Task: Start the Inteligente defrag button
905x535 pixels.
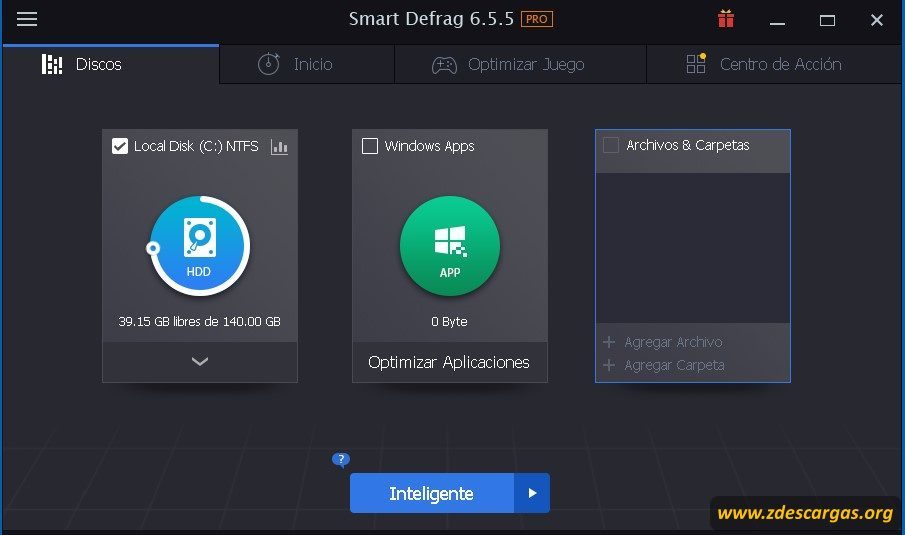Action: 432,493
